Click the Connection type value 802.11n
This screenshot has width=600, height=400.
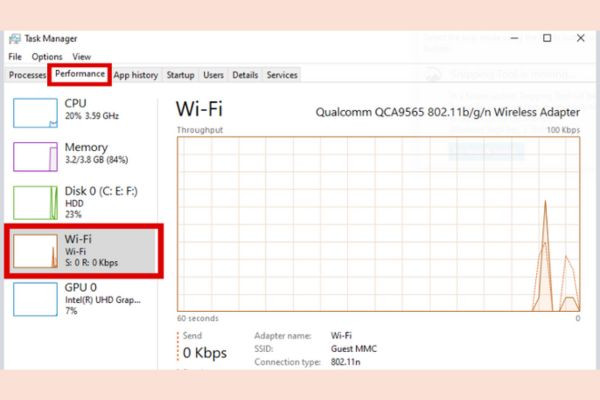345,362
